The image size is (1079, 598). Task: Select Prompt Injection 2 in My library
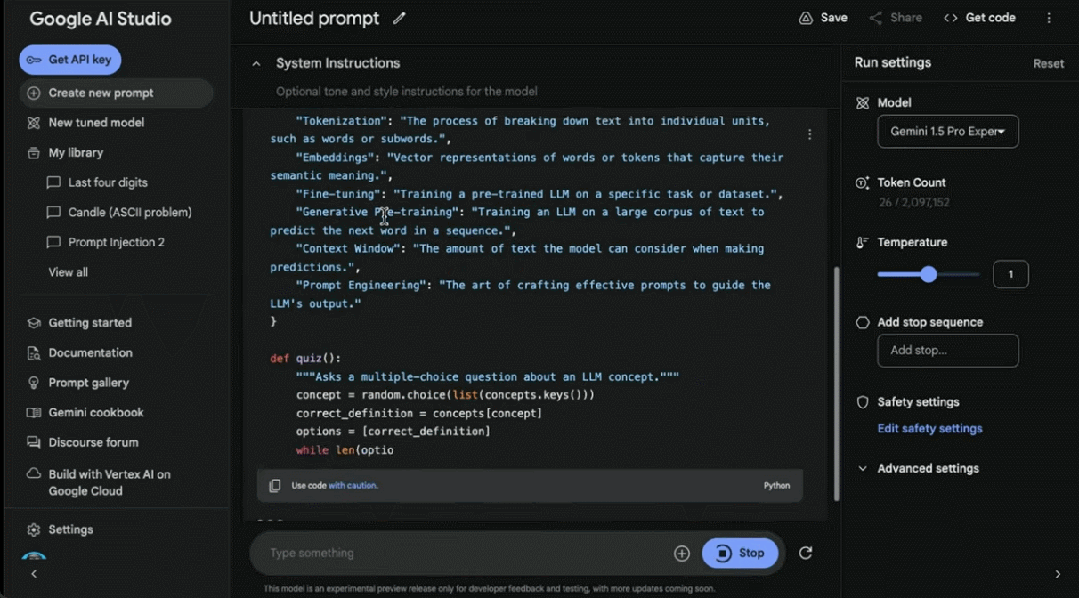coord(117,241)
